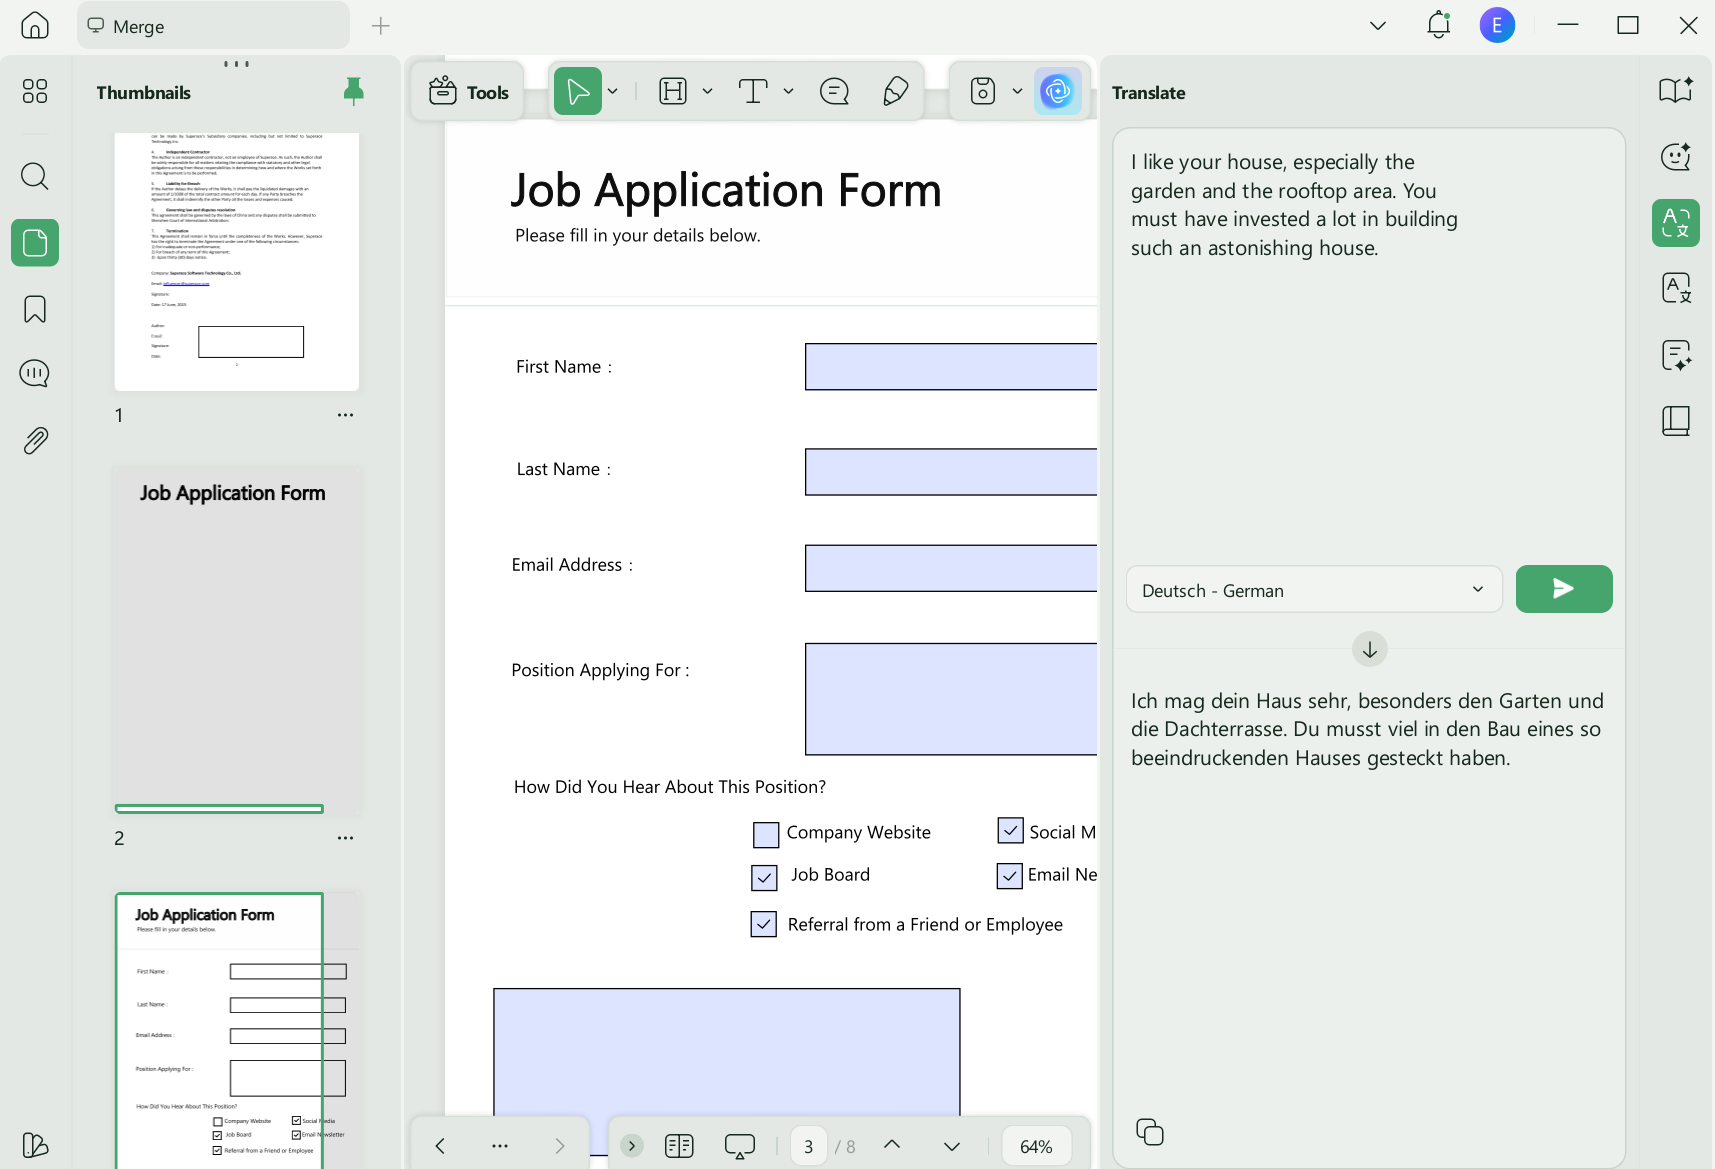Click the layers icon at sidebar bottom
The image size is (1715, 1169).
click(x=35, y=1145)
